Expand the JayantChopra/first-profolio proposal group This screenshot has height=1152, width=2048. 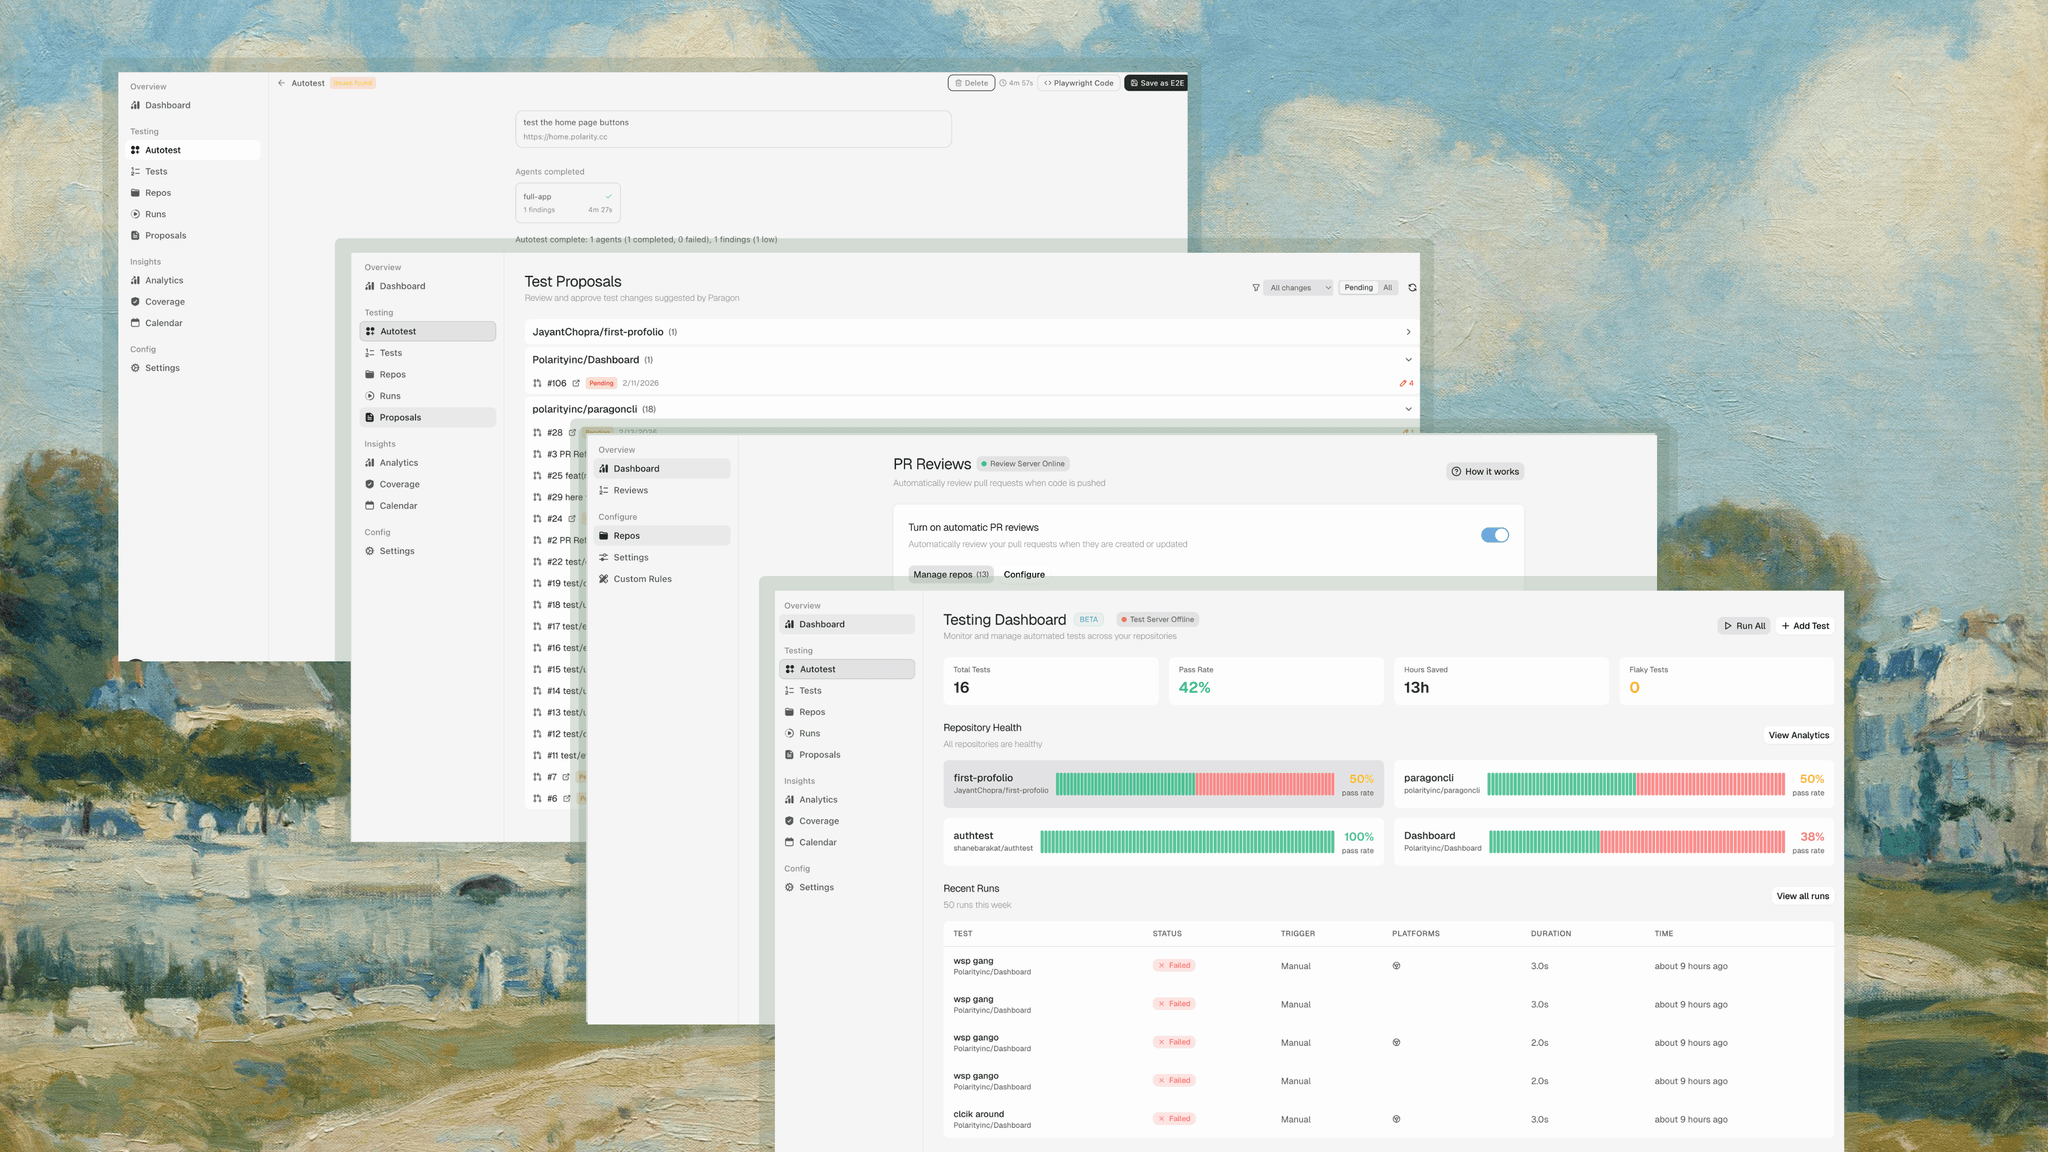tap(1408, 331)
